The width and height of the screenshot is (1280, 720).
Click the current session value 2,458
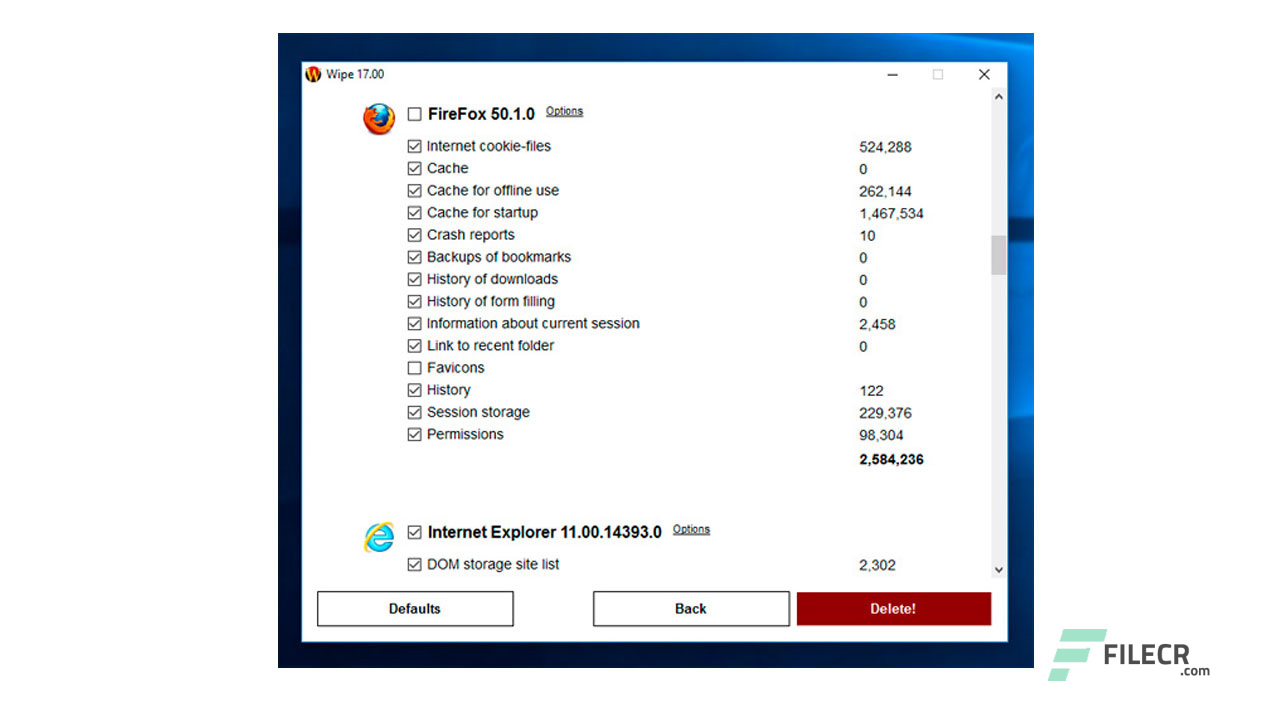click(x=877, y=324)
